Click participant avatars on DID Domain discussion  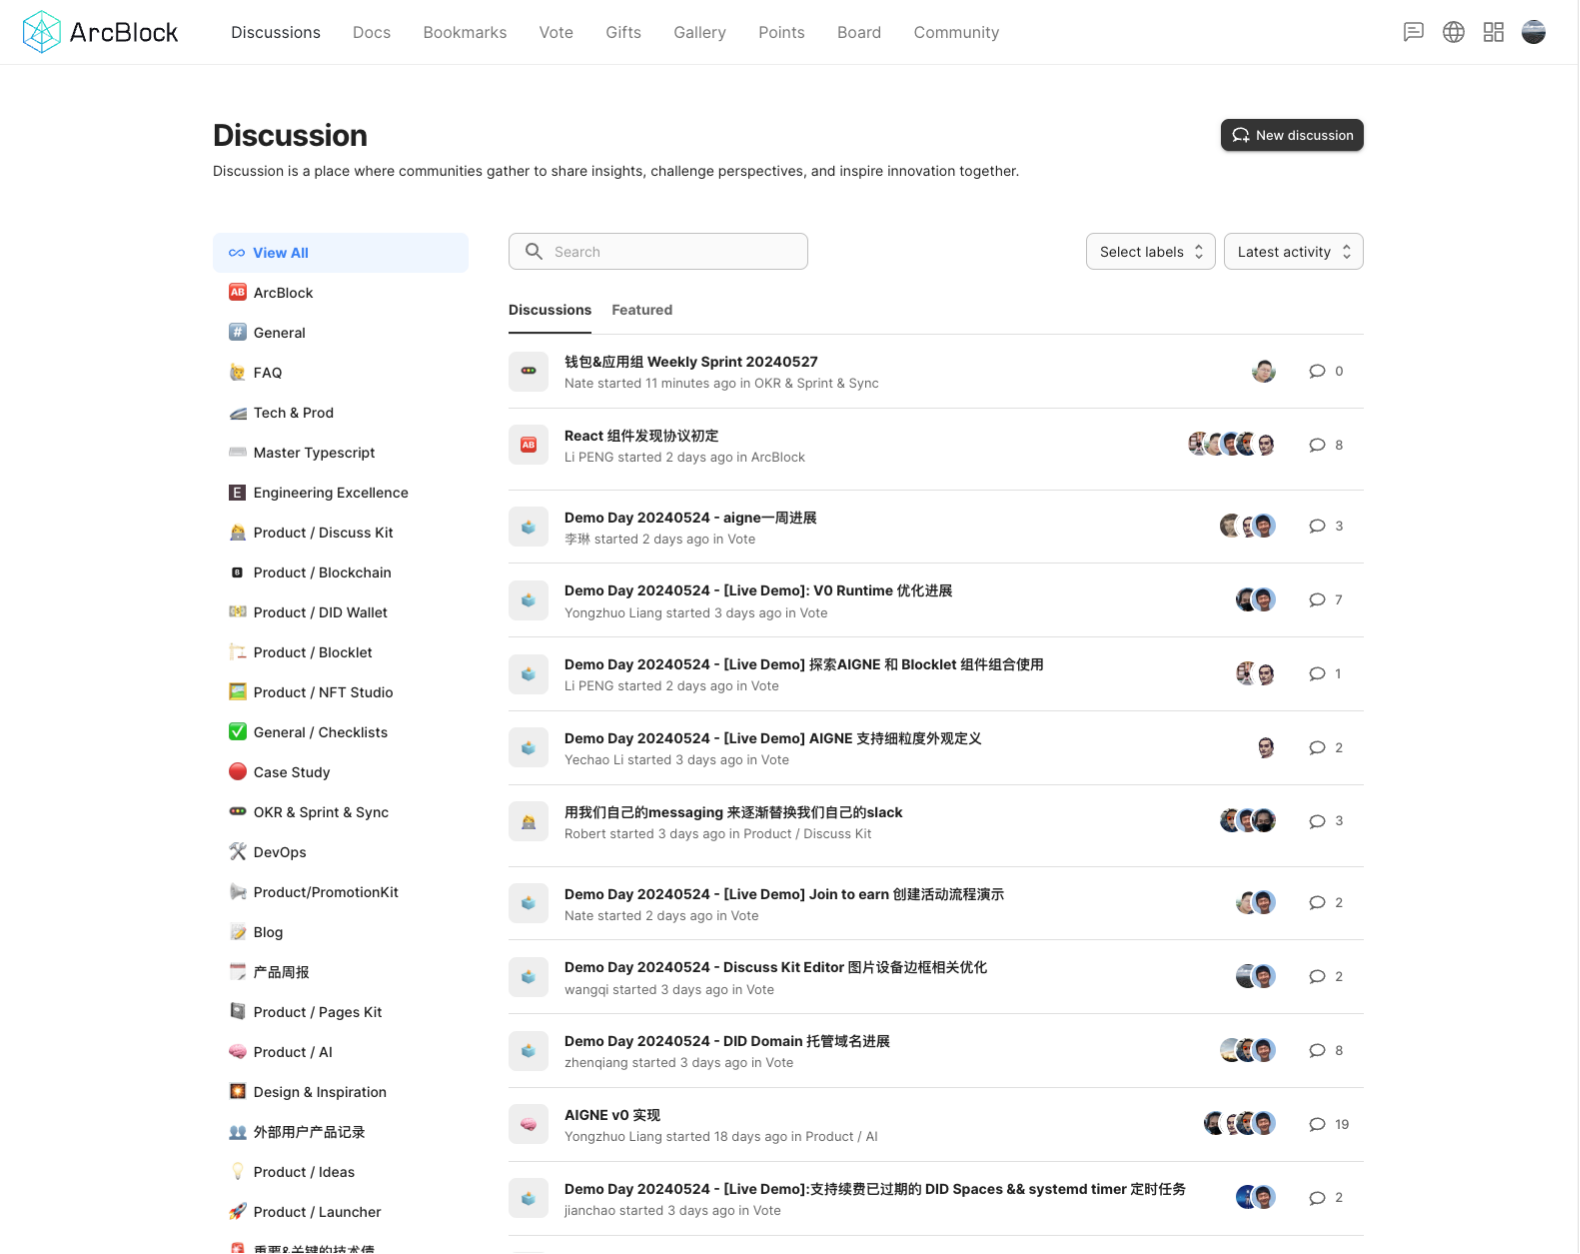point(1248,1050)
